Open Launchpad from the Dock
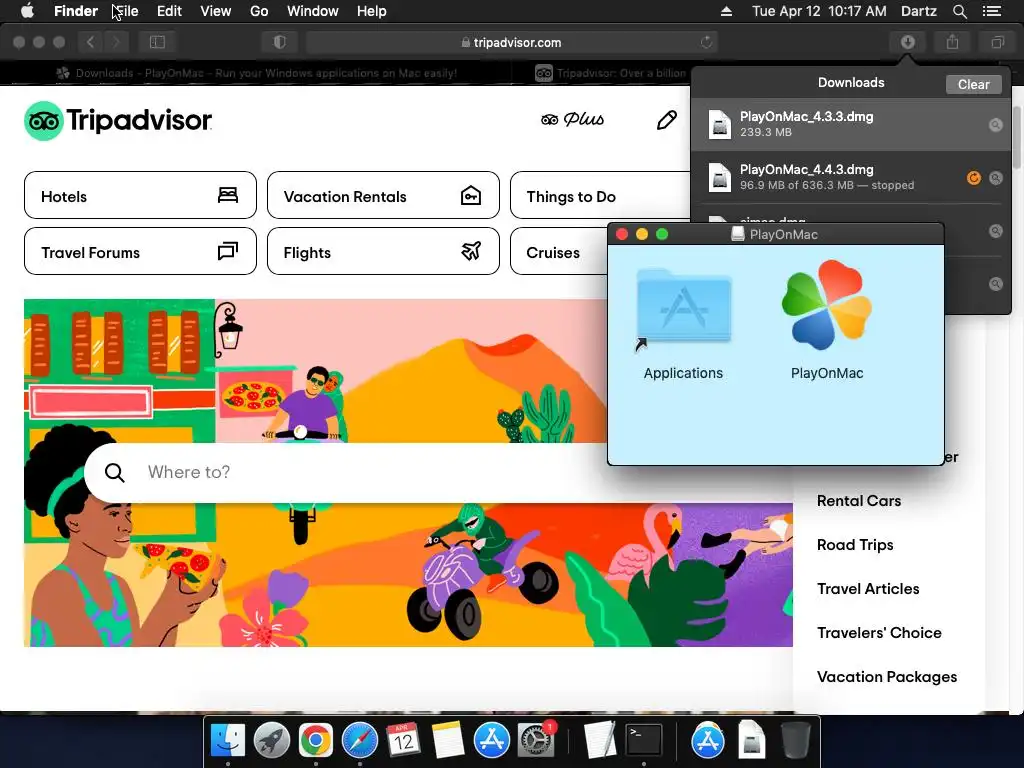 [x=272, y=741]
